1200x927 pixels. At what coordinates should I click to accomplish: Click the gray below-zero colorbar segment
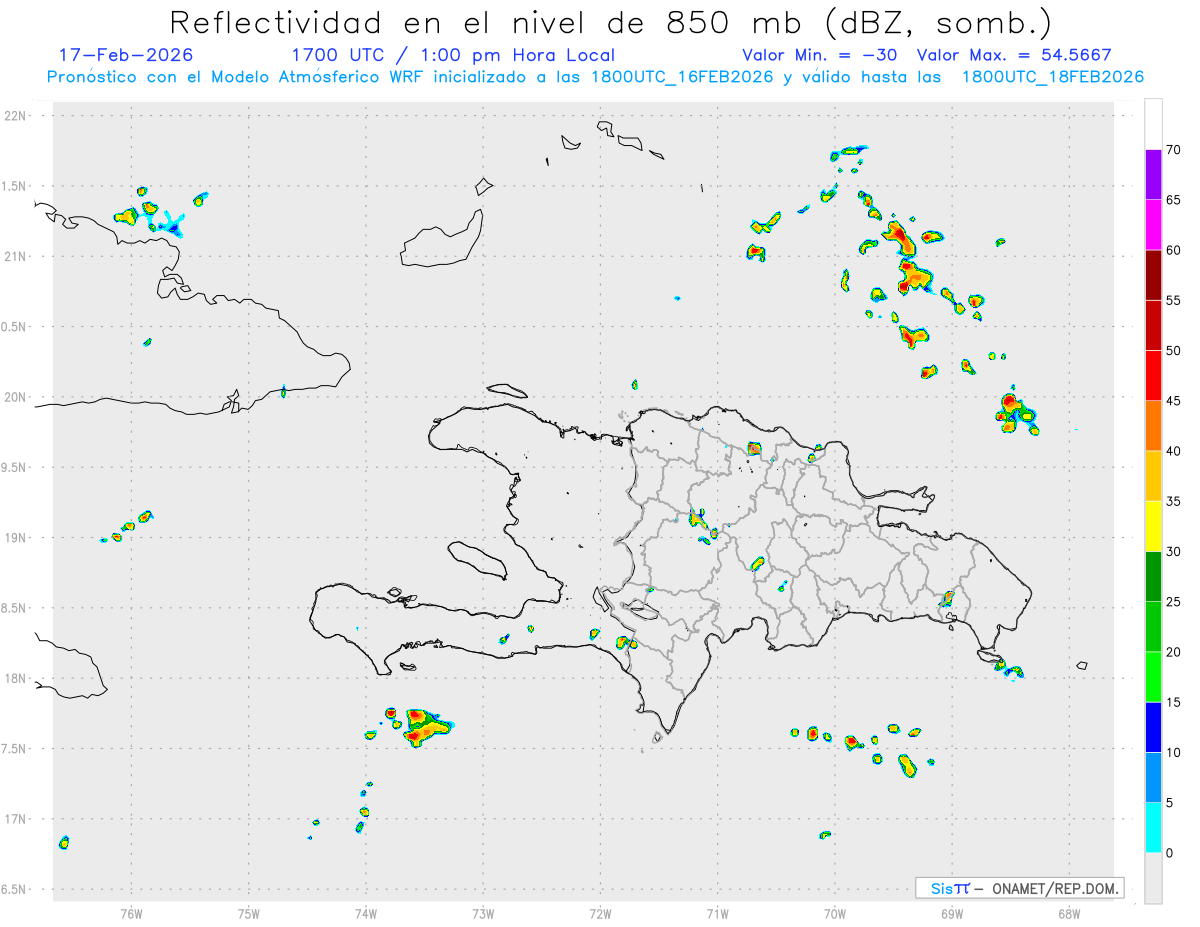tap(1153, 878)
